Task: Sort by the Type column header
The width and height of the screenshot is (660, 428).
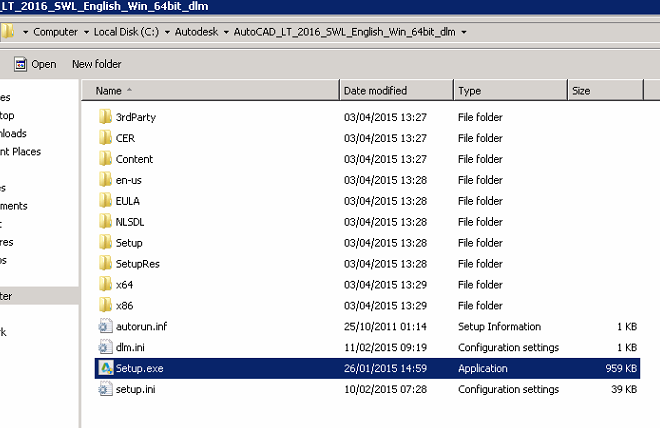Action: pos(511,90)
